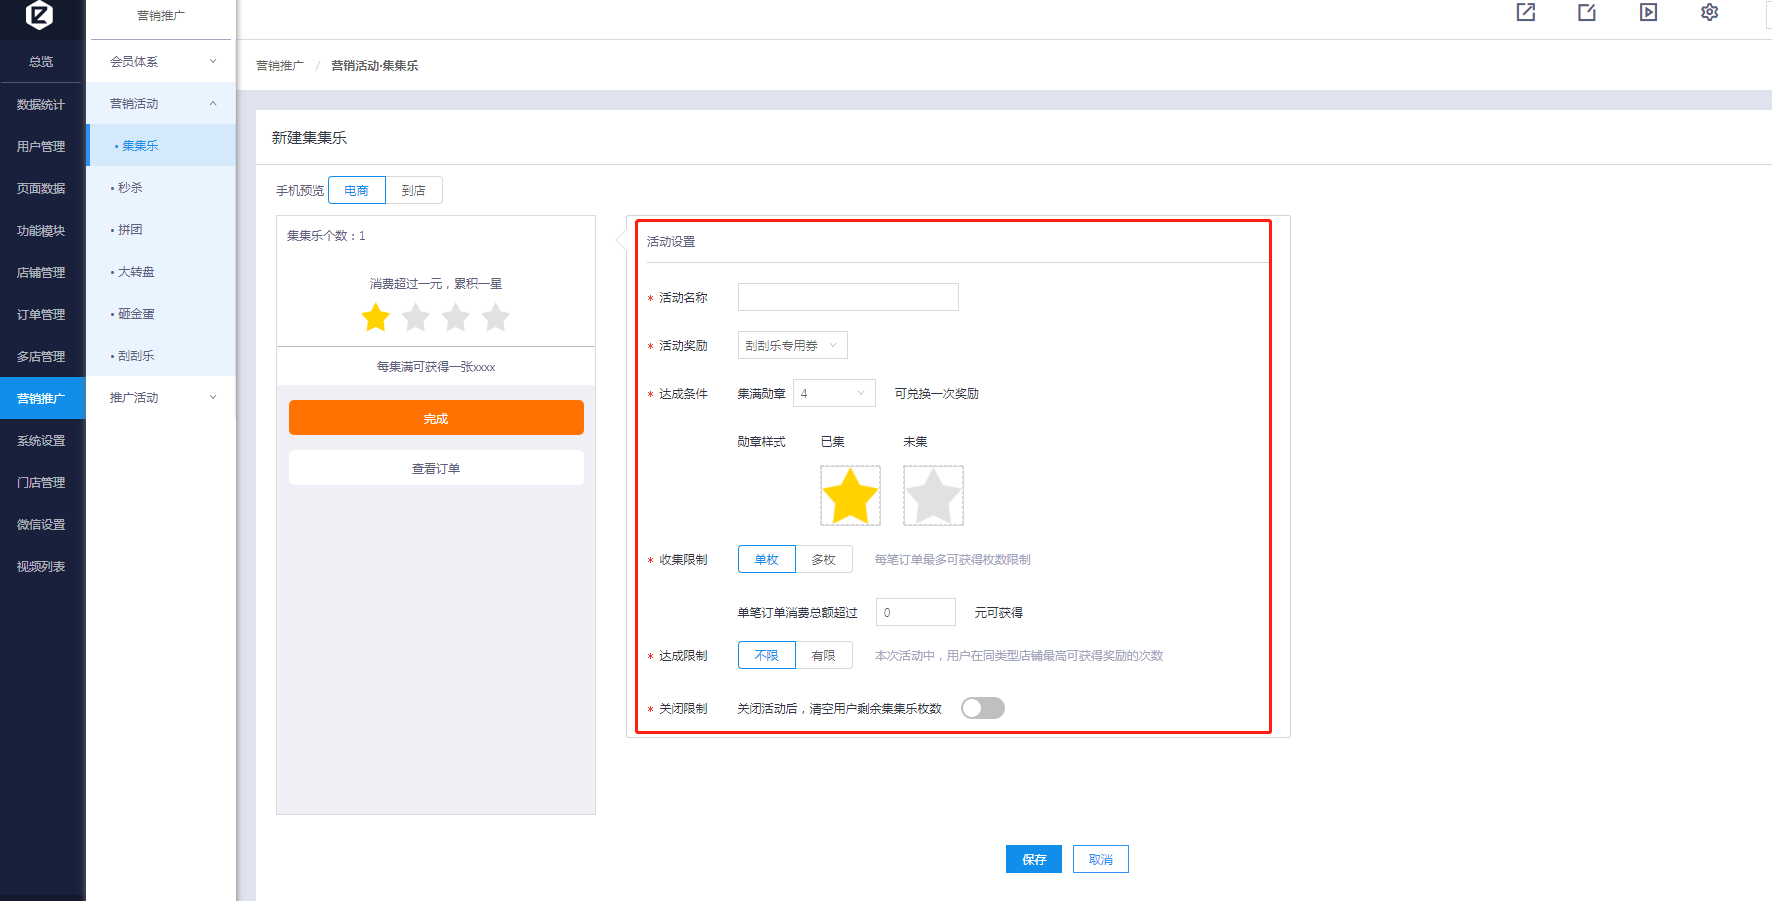Expand the 会员体系 submenu
This screenshot has height=901, width=1772.
(161, 61)
